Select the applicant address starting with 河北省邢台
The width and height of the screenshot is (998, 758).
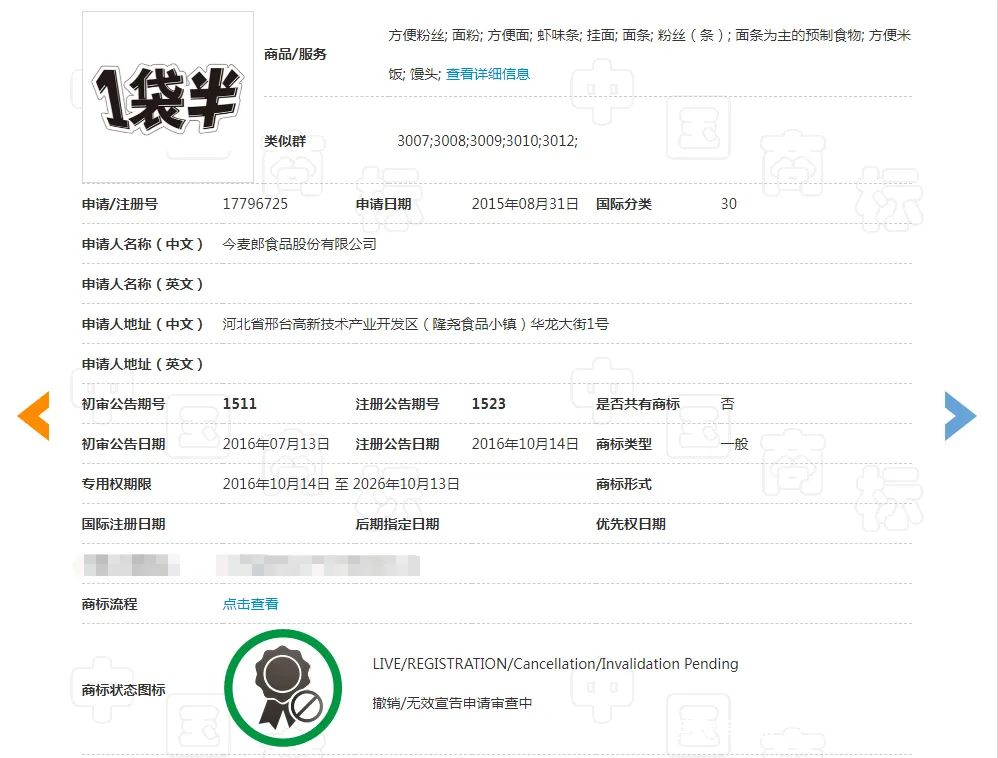point(415,324)
